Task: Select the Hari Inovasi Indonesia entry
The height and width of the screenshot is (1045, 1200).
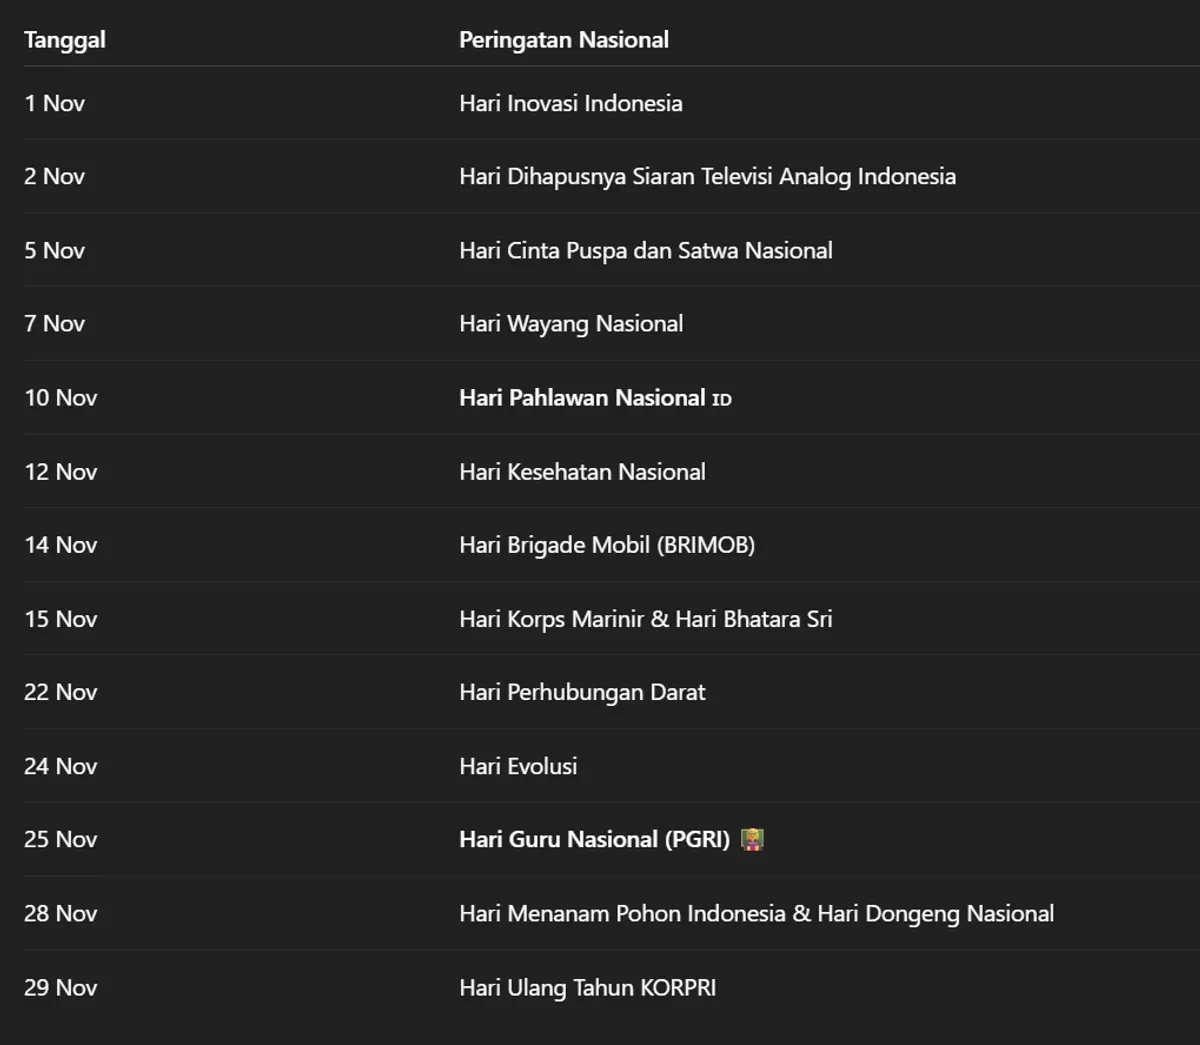Action: click(570, 103)
